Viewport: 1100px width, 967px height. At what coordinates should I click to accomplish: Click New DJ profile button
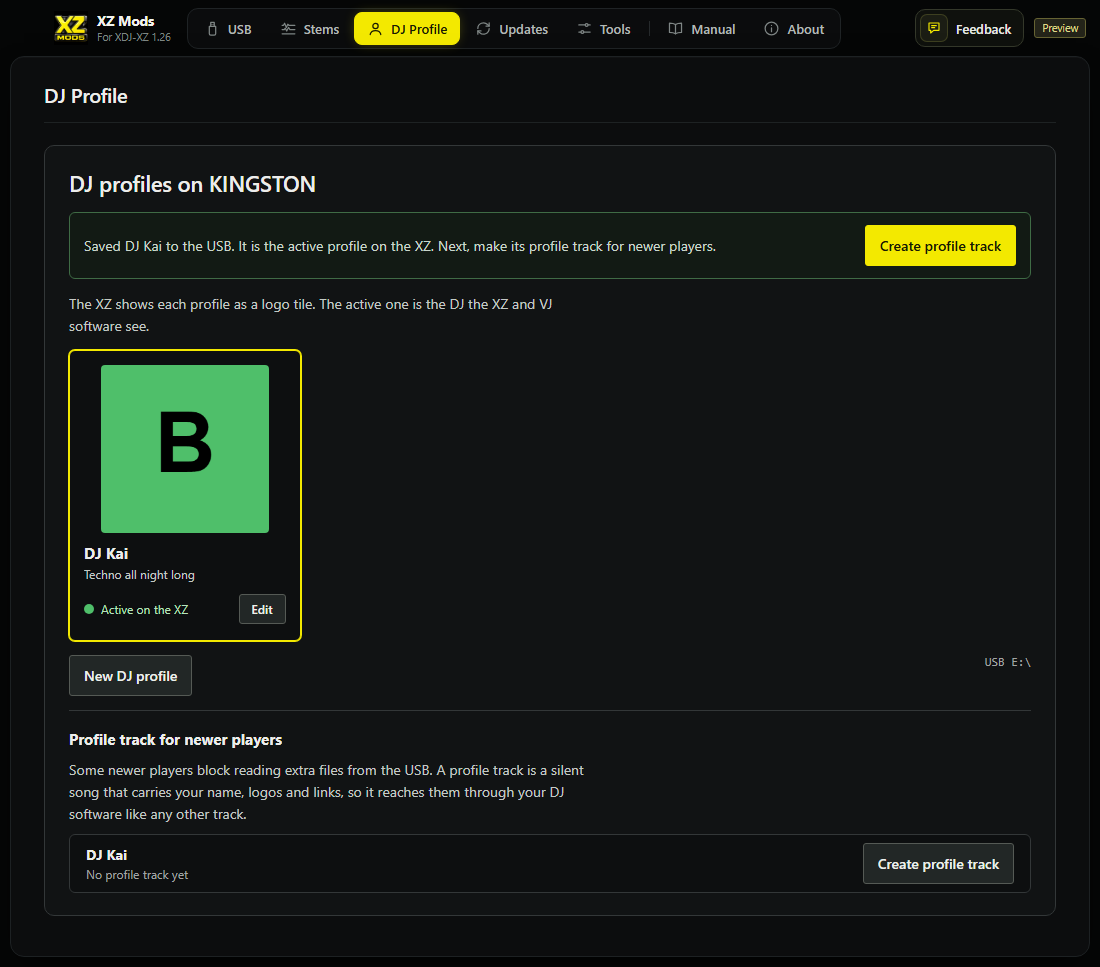[130, 676]
